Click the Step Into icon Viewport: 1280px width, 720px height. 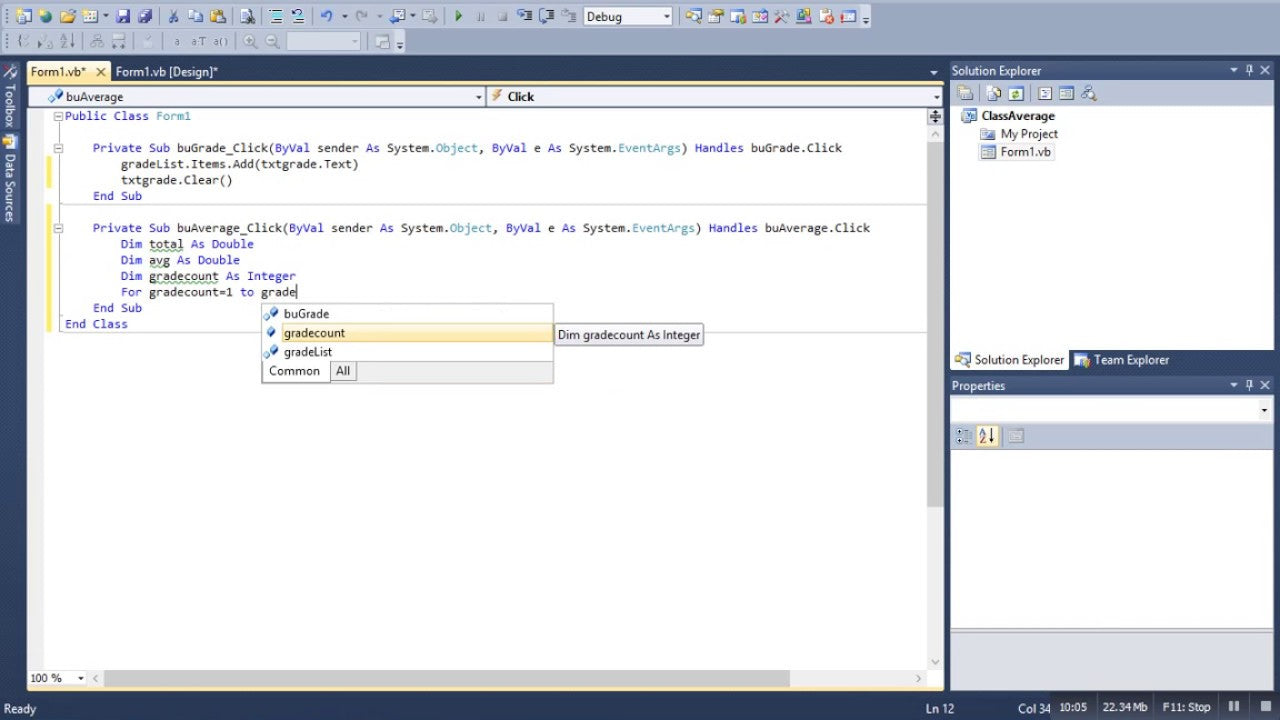pyautogui.click(x=525, y=16)
